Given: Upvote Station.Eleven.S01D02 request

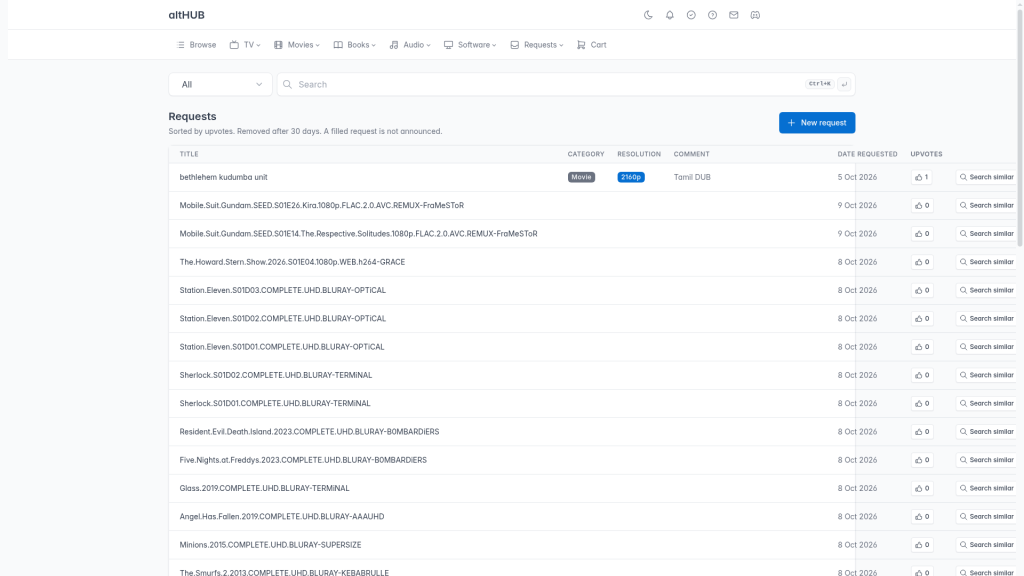Looking at the screenshot, I should [x=922, y=319].
